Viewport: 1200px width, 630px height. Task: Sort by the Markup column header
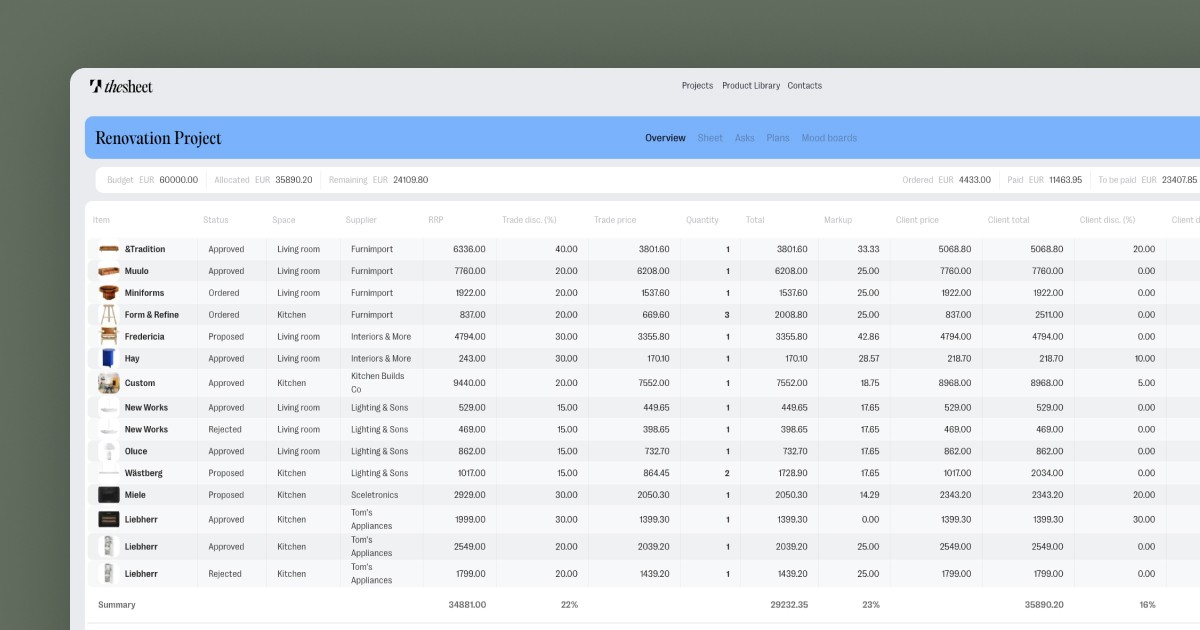pyautogui.click(x=838, y=220)
